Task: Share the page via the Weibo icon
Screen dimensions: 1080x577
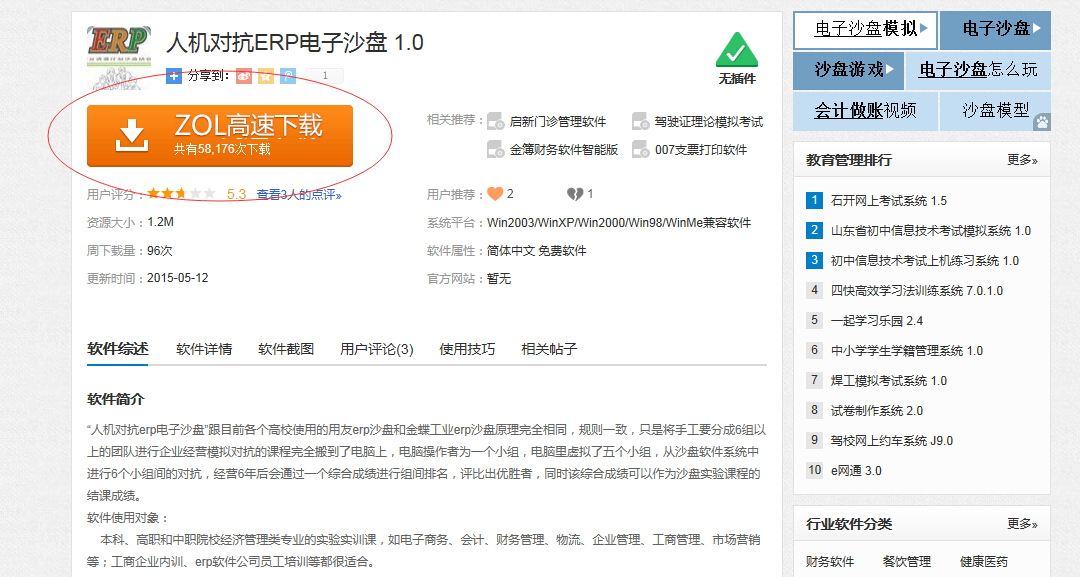Action: pos(244,75)
